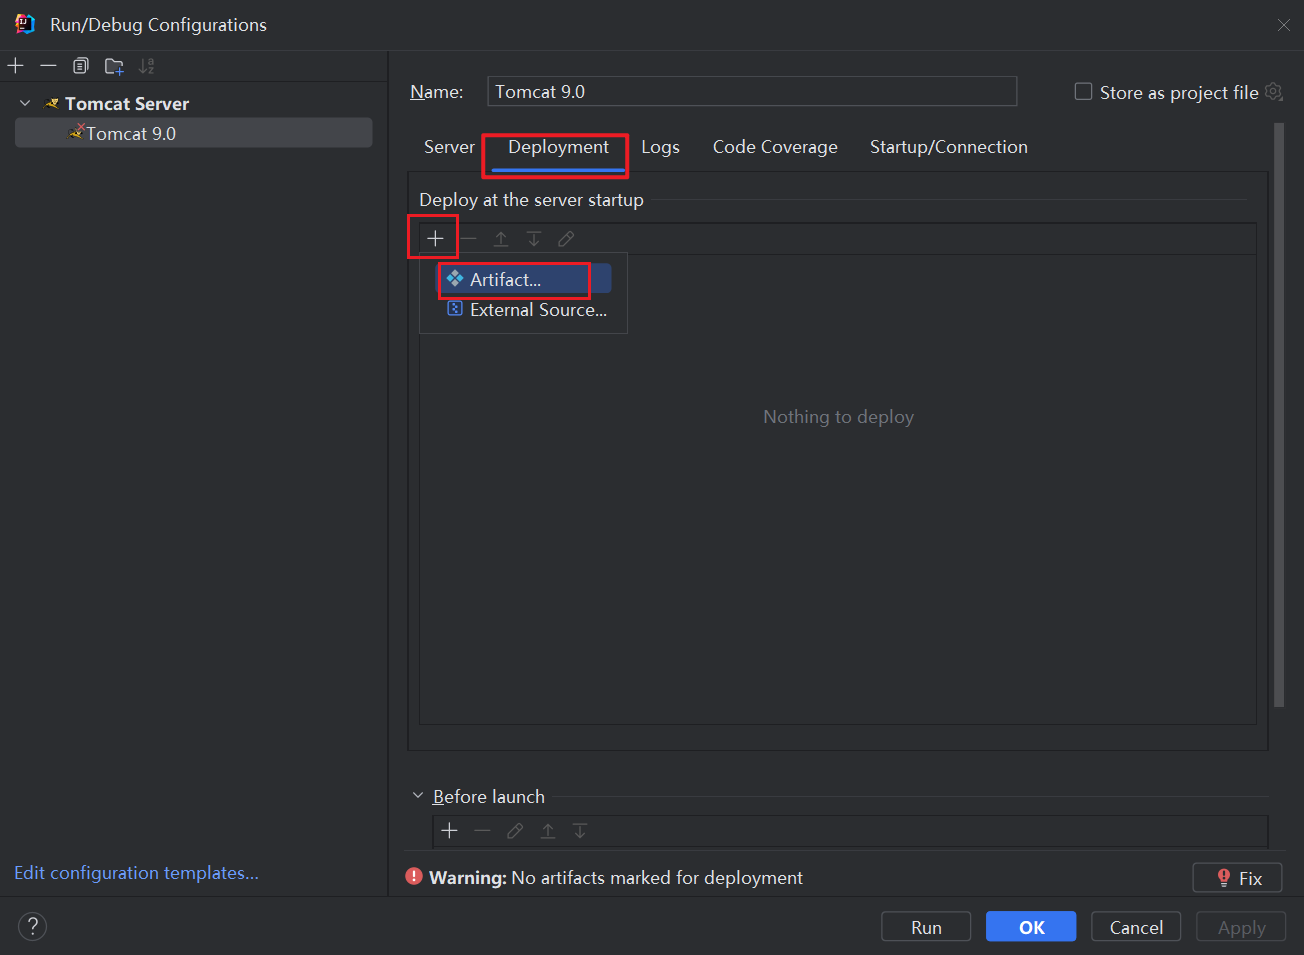
Task: Click the red warning error icon
Action: click(414, 877)
